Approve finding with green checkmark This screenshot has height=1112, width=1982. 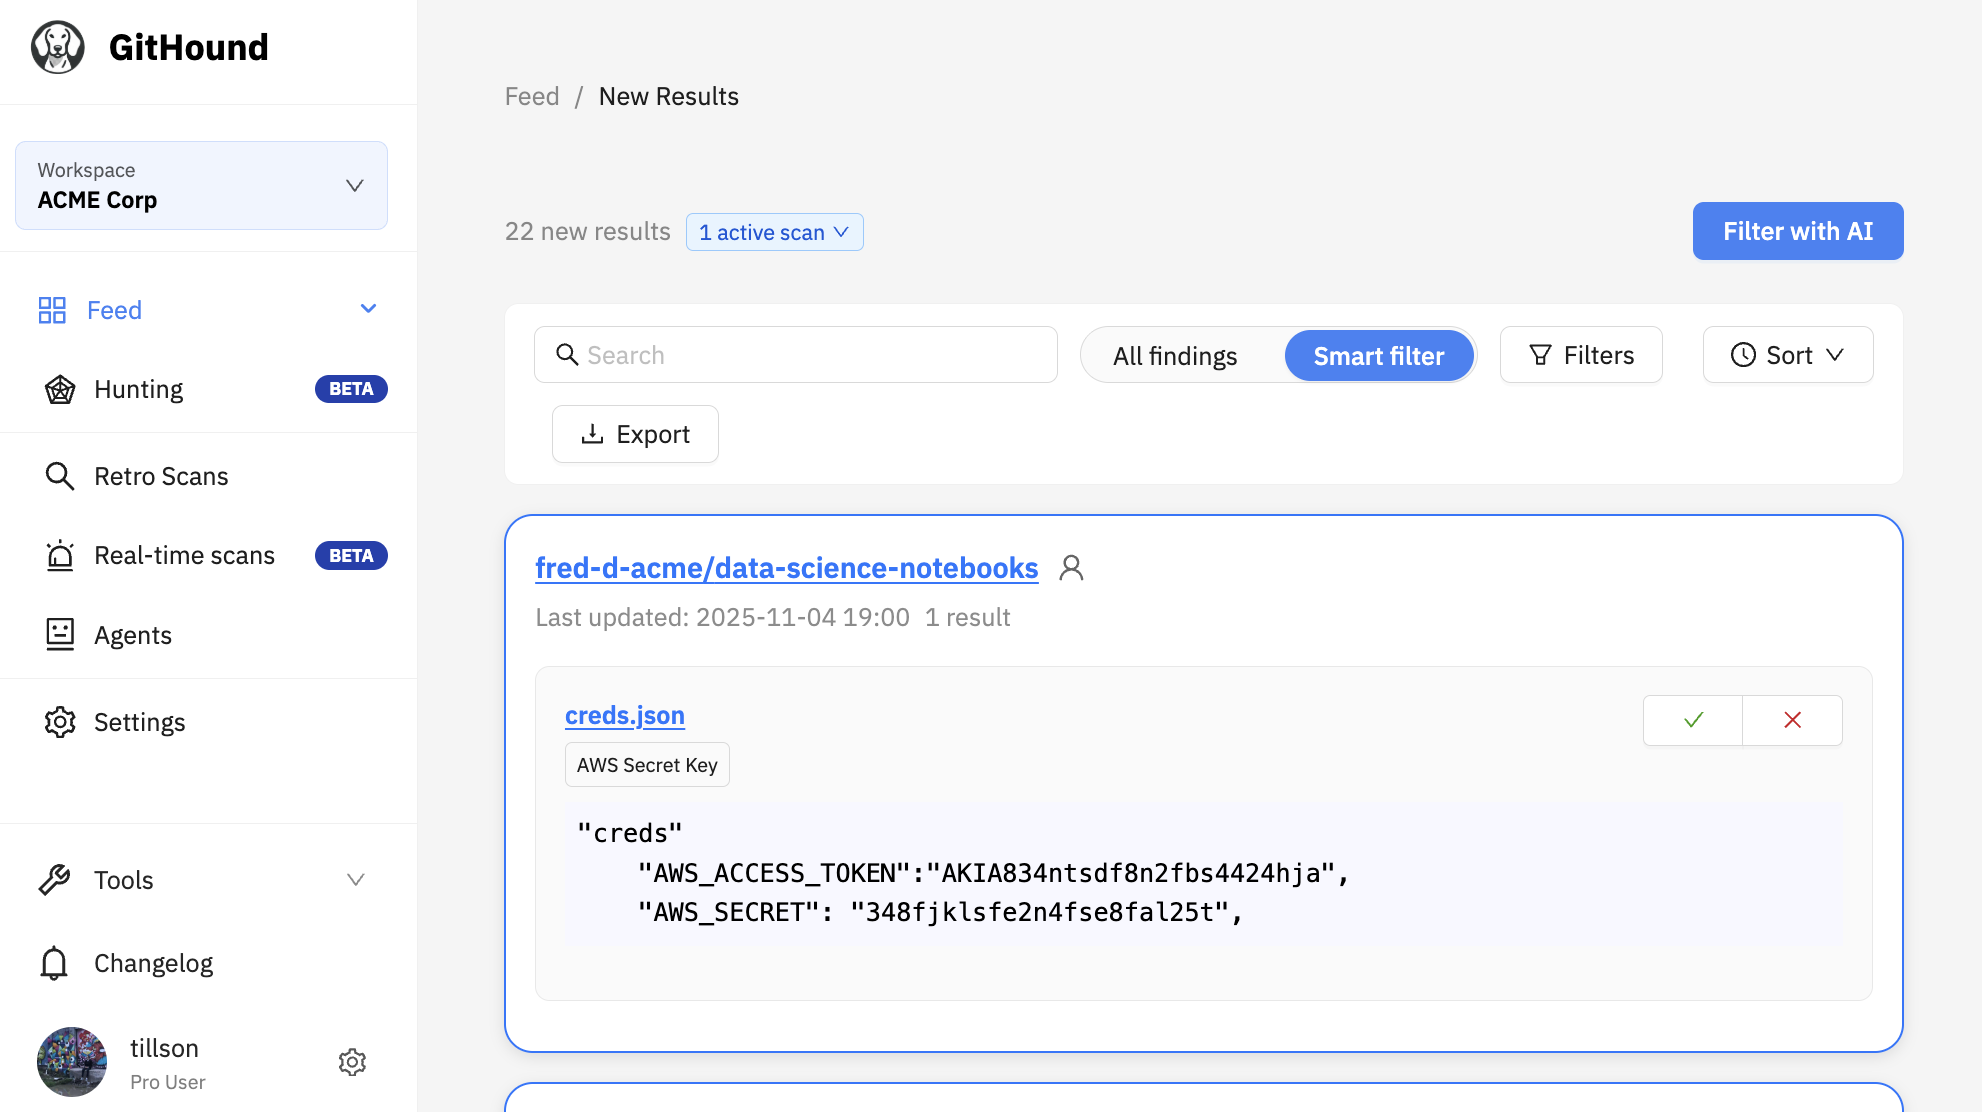click(1693, 720)
